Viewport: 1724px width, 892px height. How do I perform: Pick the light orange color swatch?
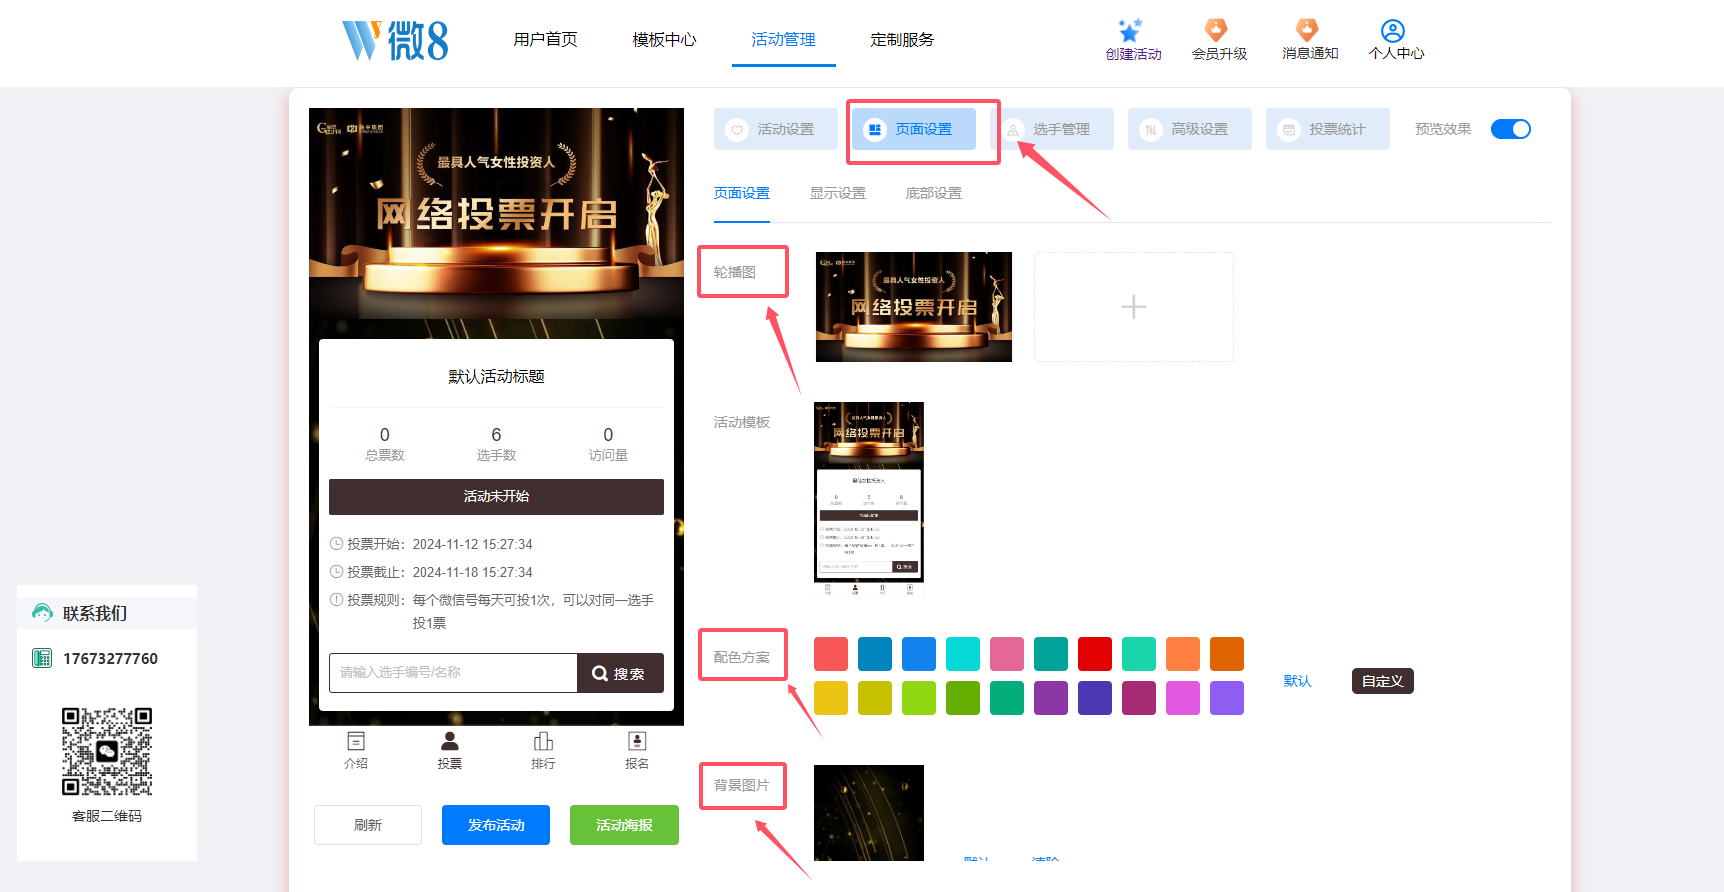pos(1183,654)
